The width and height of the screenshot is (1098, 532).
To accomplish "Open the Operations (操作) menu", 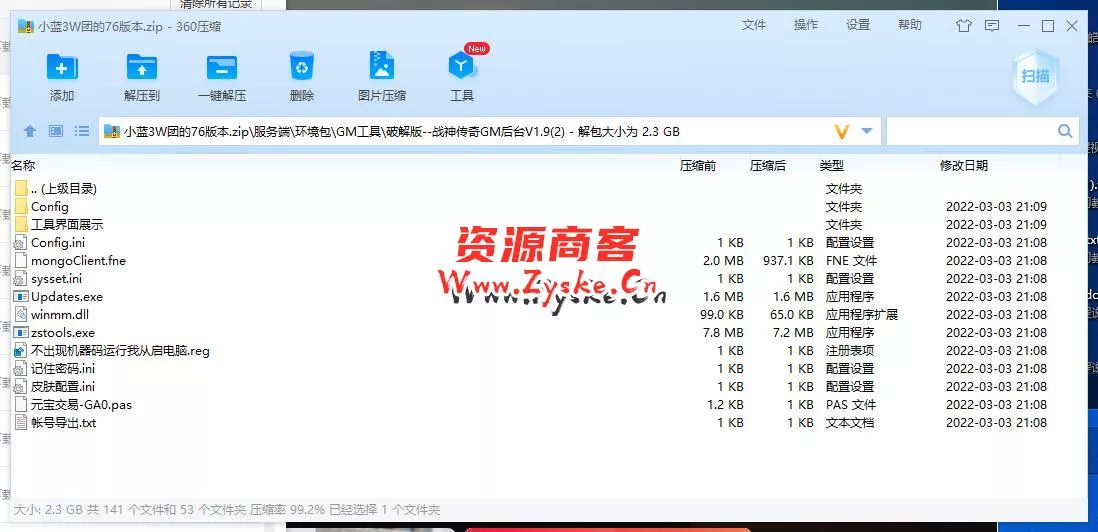I will [x=806, y=25].
